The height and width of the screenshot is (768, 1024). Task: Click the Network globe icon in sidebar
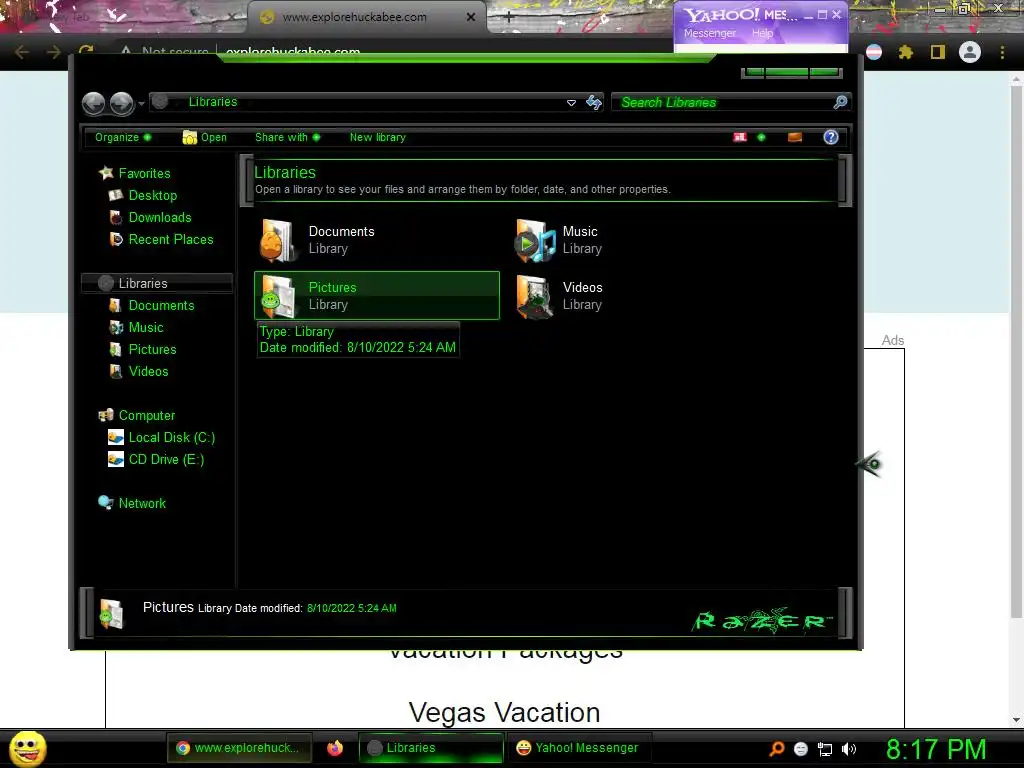(105, 502)
